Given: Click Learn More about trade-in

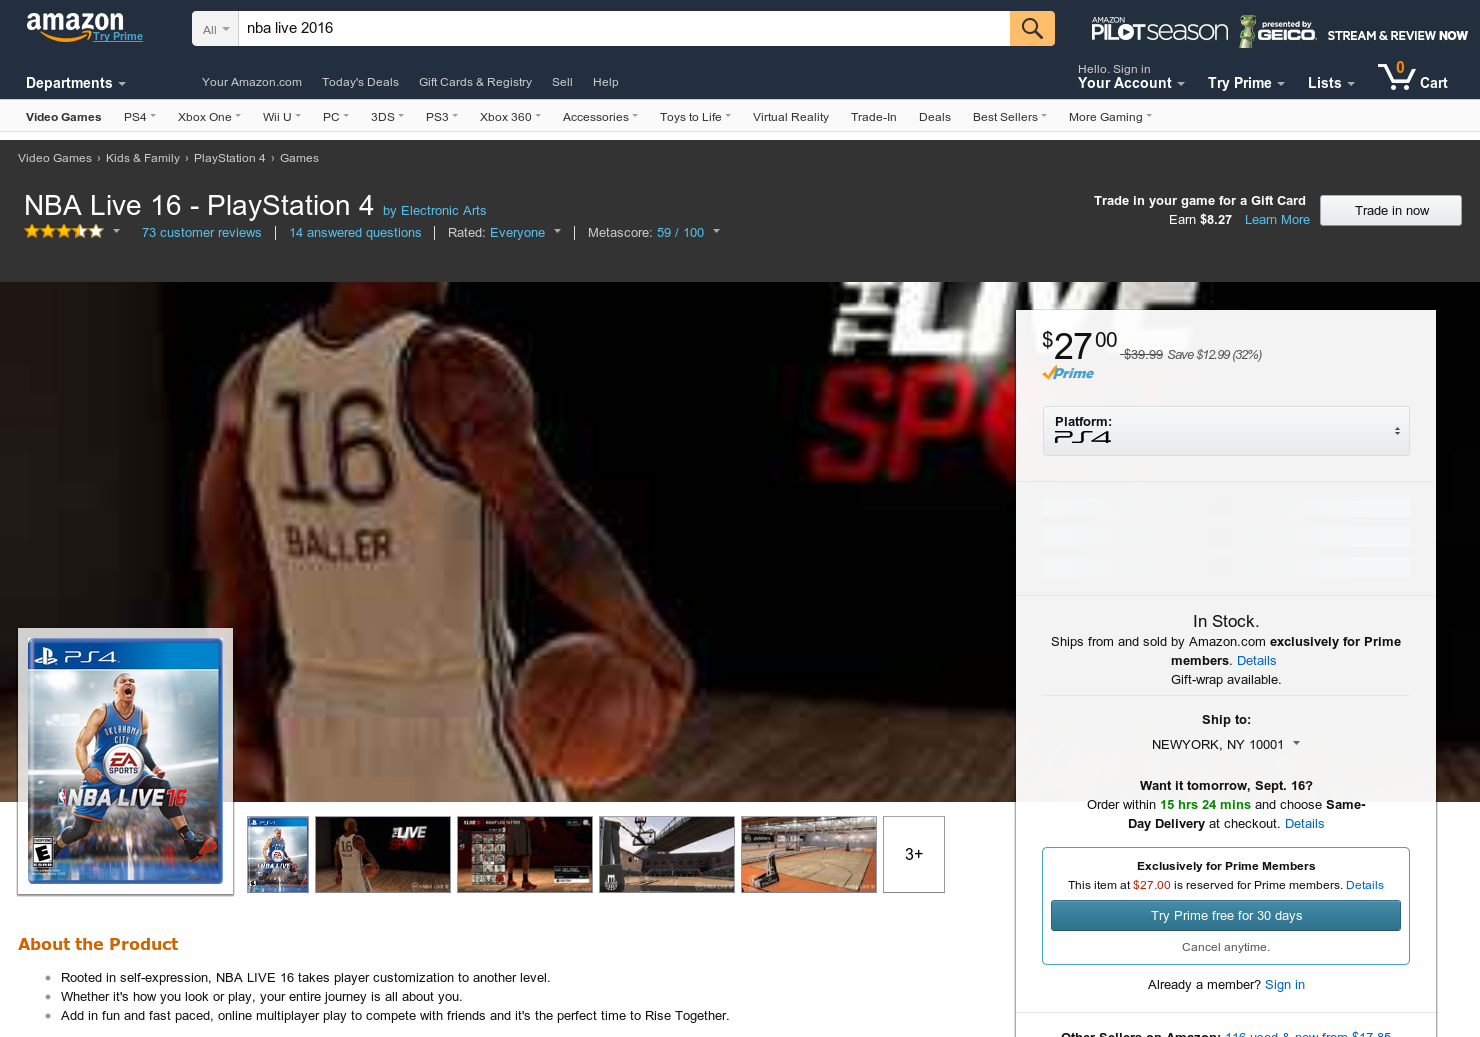Looking at the screenshot, I should [1277, 220].
